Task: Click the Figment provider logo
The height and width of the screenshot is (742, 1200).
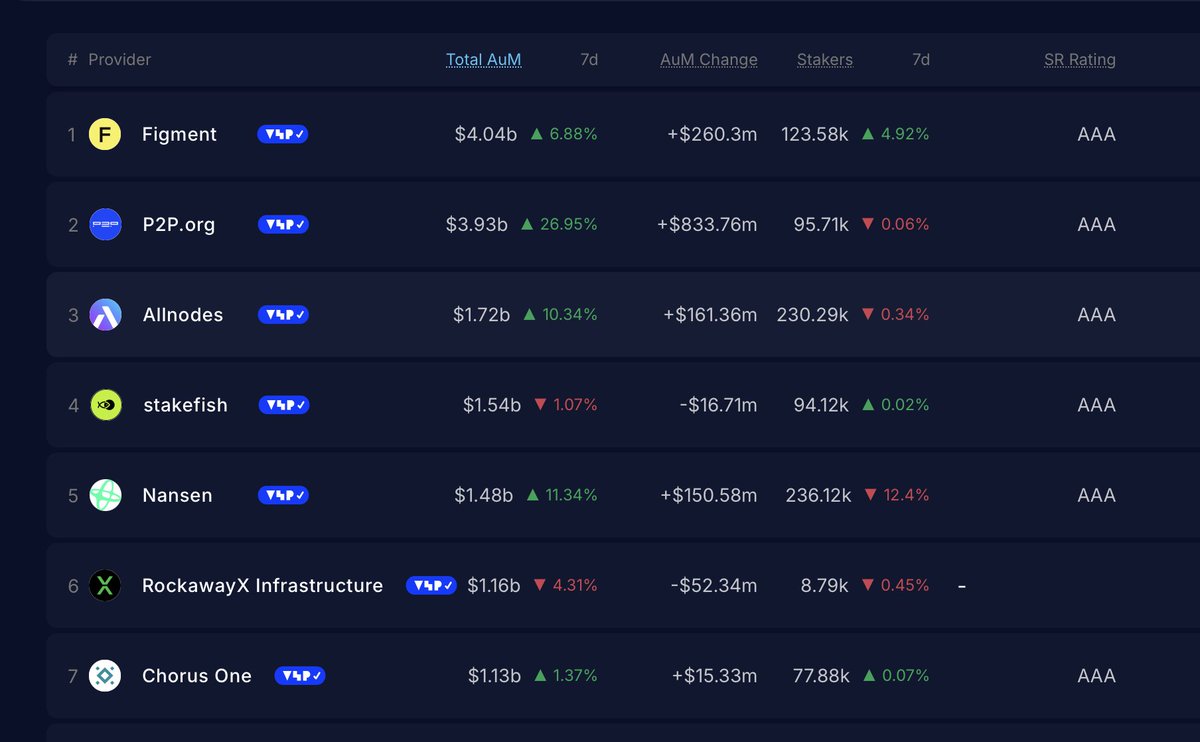Action: [x=104, y=134]
